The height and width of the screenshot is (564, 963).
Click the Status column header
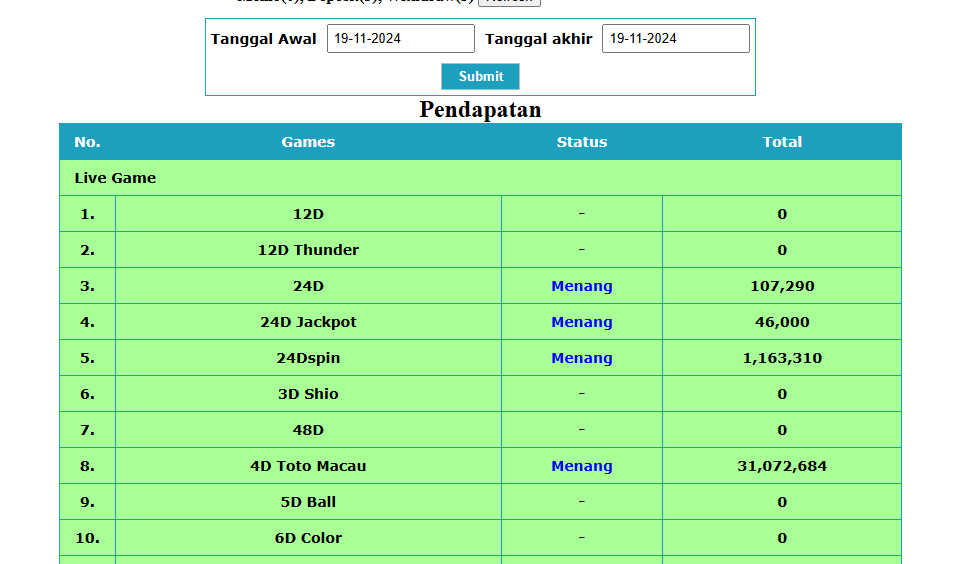[x=582, y=142]
